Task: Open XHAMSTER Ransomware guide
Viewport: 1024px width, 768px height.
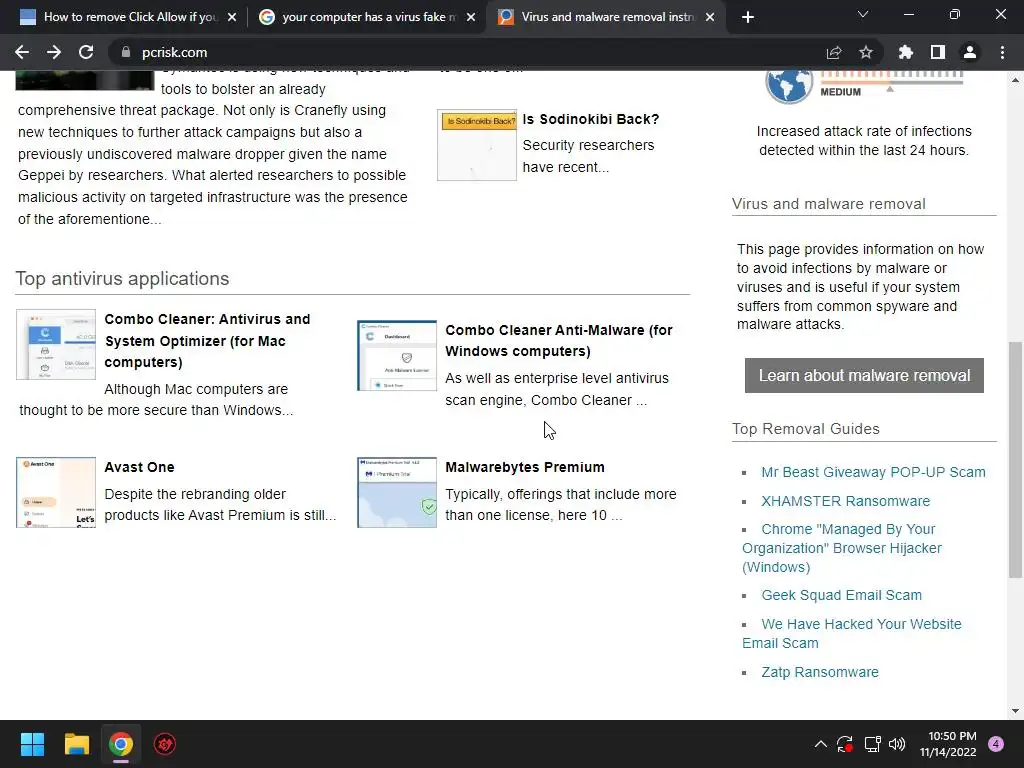Action: point(846,501)
